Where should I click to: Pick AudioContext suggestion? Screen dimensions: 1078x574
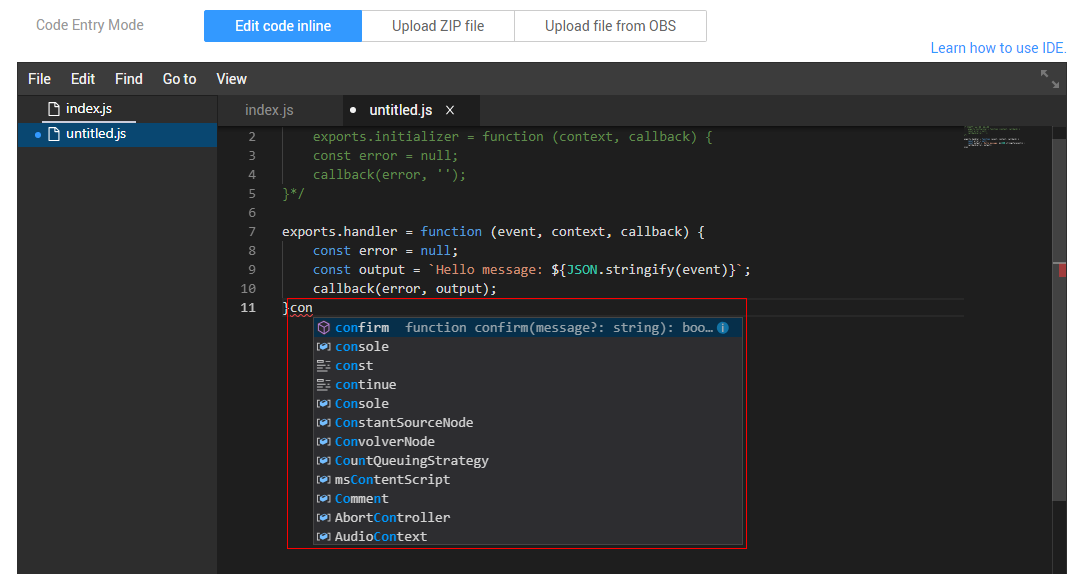point(528,537)
